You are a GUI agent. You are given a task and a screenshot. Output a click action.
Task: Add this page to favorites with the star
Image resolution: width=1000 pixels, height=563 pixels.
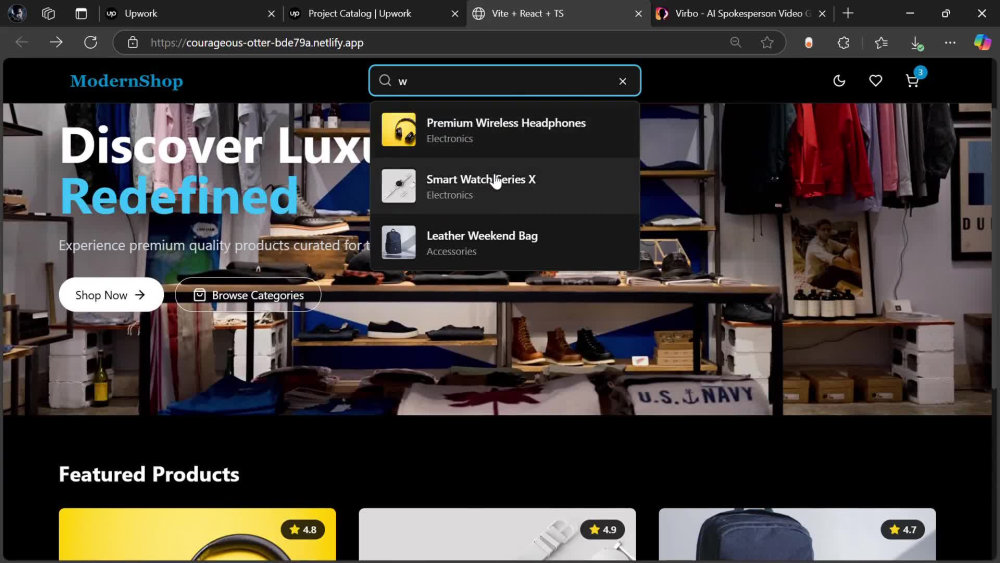click(767, 42)
